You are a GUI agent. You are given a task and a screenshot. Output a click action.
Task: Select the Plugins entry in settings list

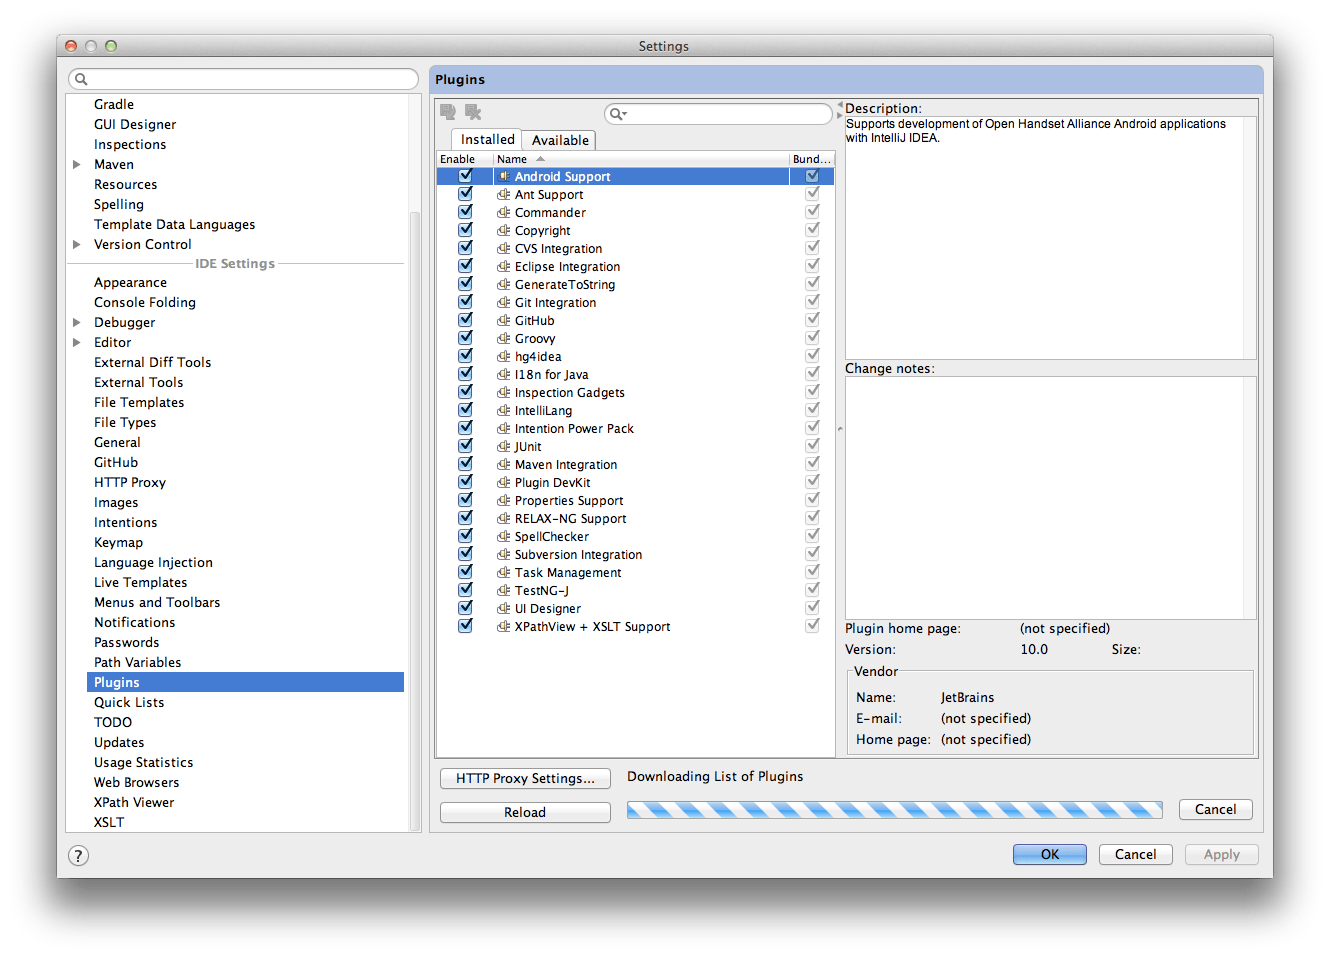(245, 682)
